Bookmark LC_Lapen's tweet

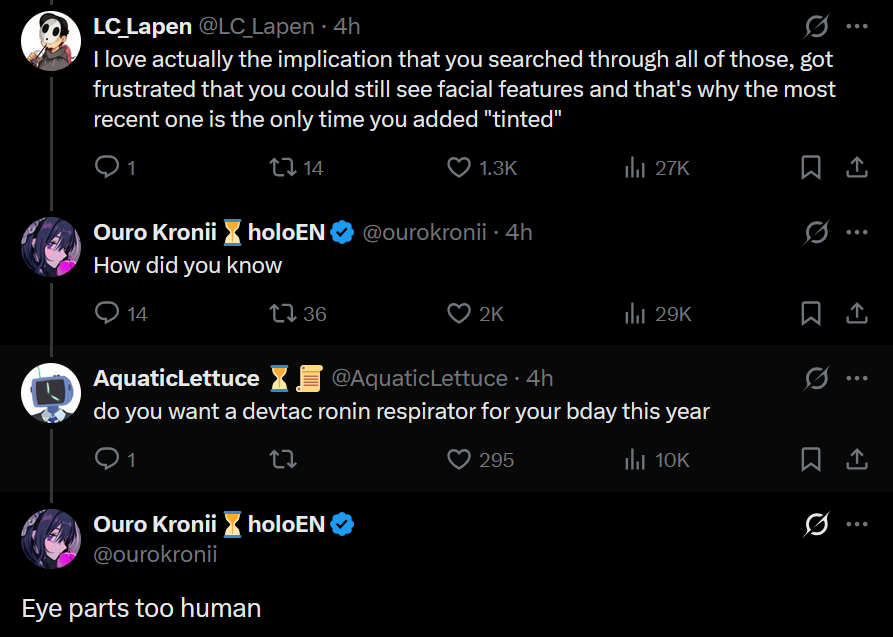pos(811,168)
